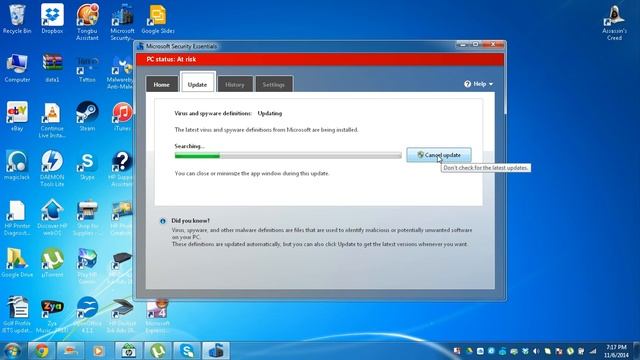The width and height of the screenshot is (640, 360).
Task: Open the HP taskbar button
Action: click(128, 351)
